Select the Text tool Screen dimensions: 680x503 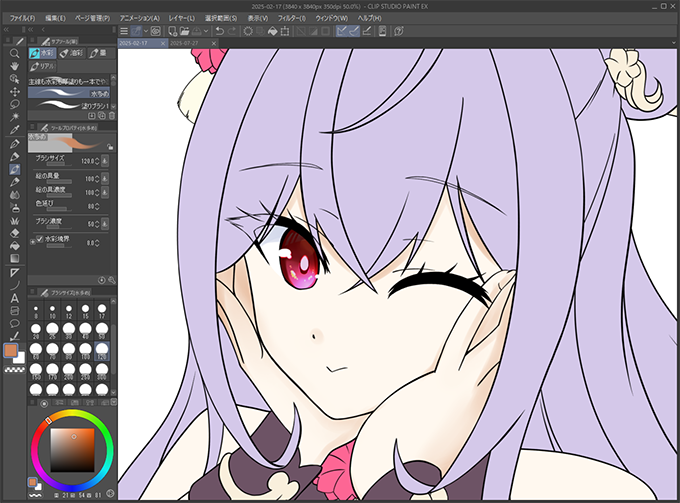(14, 298)
